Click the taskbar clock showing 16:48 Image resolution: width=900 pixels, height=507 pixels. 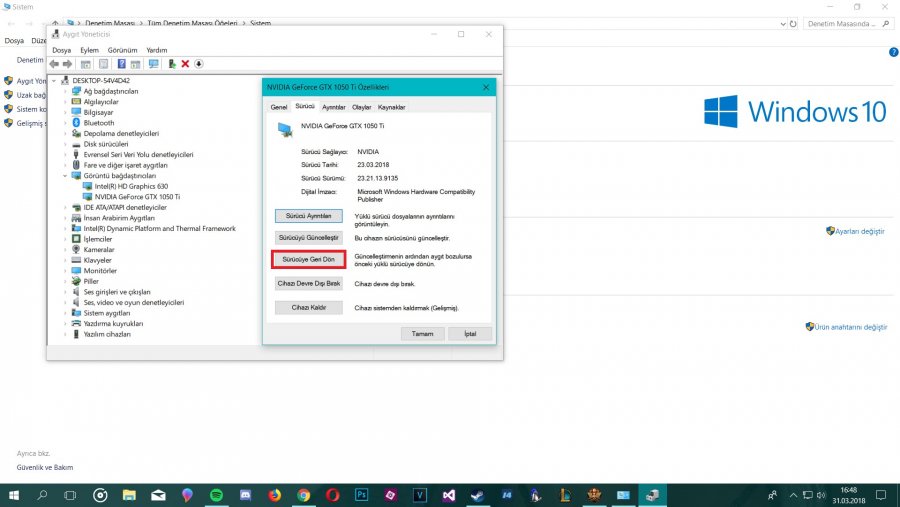tap(848, 495)
